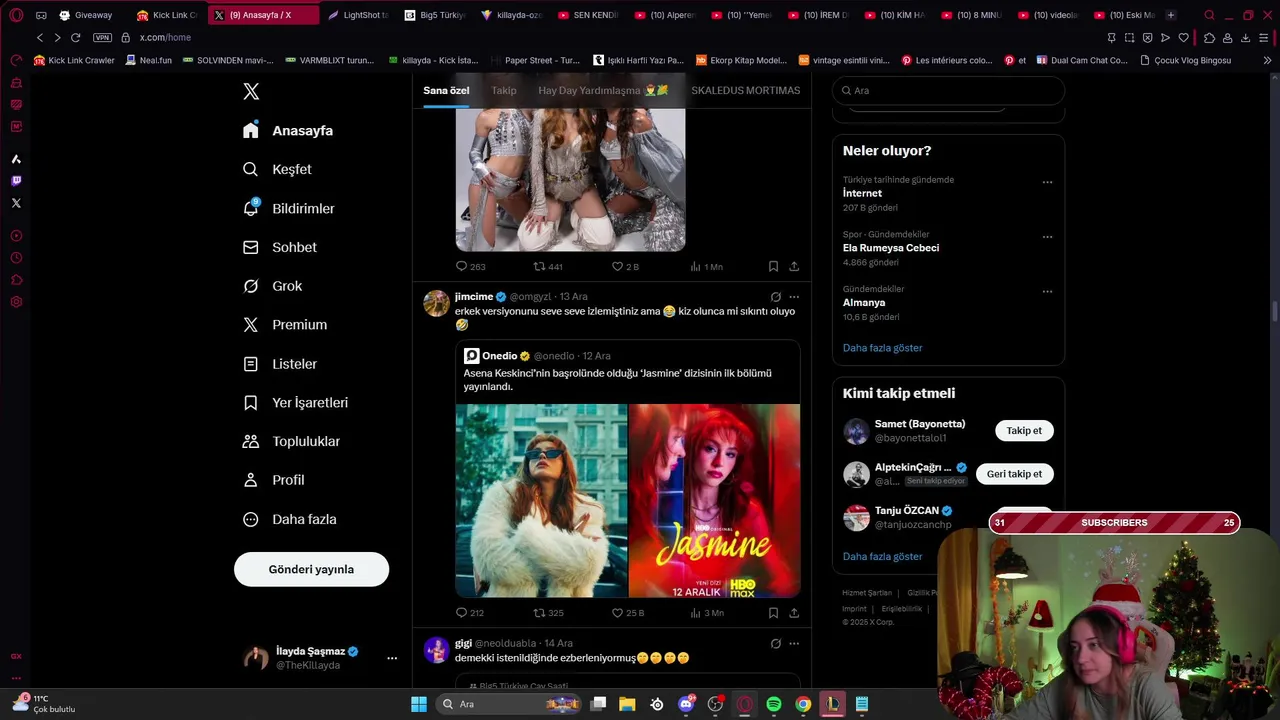Open the ad blocker shield icon

click(x=1147, y=37)
